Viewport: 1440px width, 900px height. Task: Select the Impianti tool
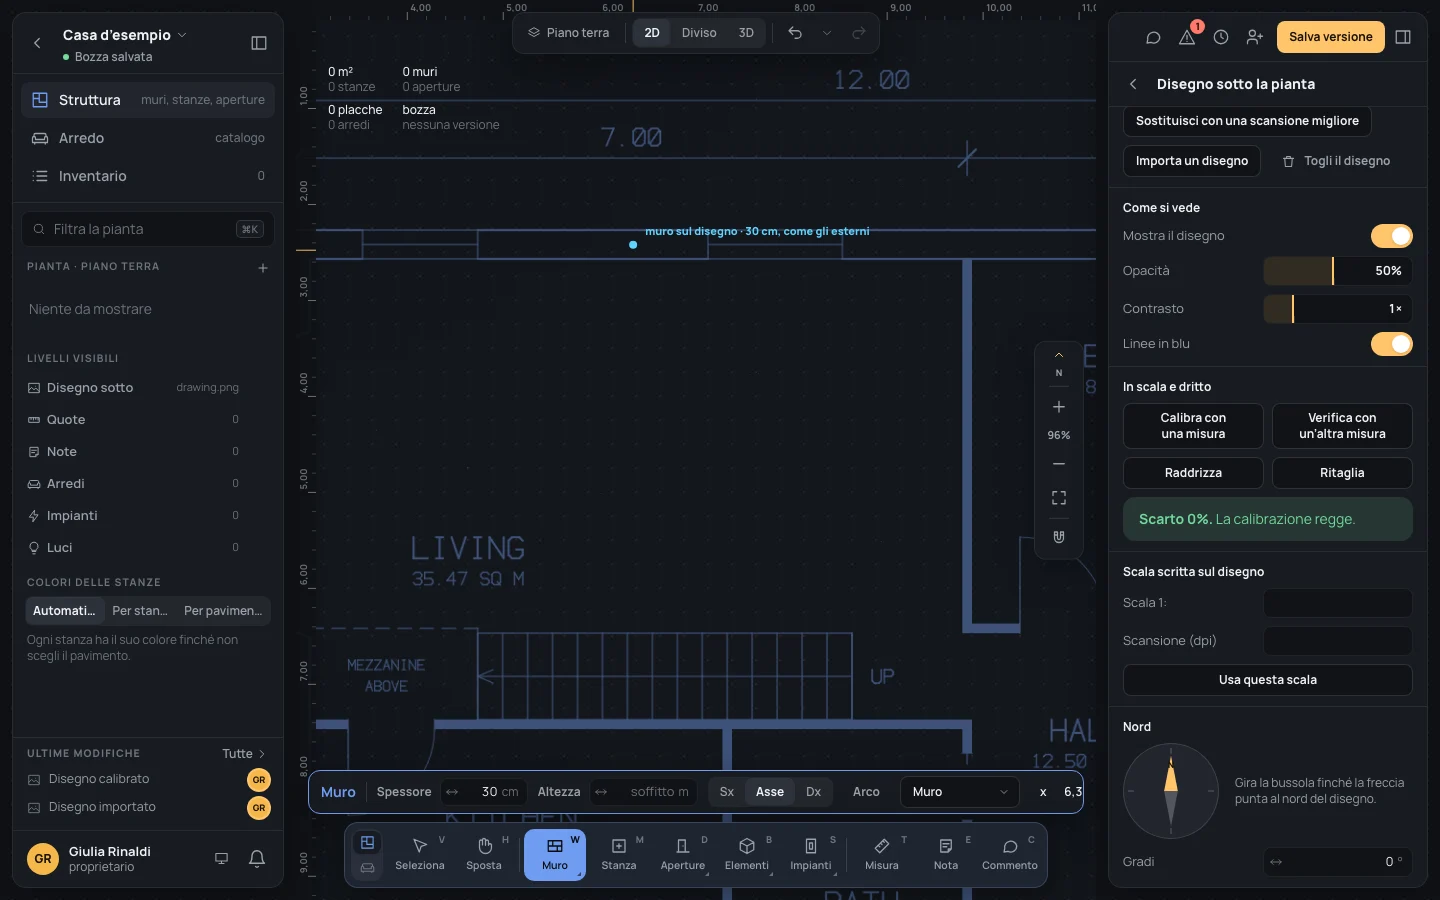pyautogui.click(x=811, y=854)
